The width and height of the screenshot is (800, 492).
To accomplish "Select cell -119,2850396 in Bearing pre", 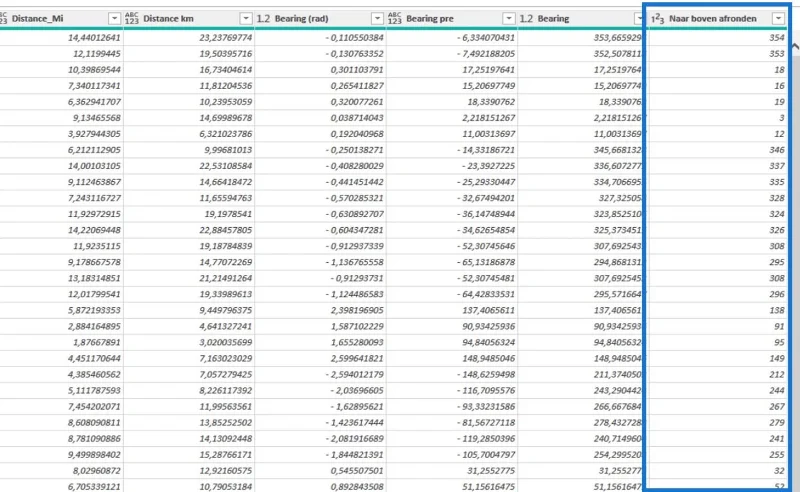I will pyautogui.click(x=486, y=438).
